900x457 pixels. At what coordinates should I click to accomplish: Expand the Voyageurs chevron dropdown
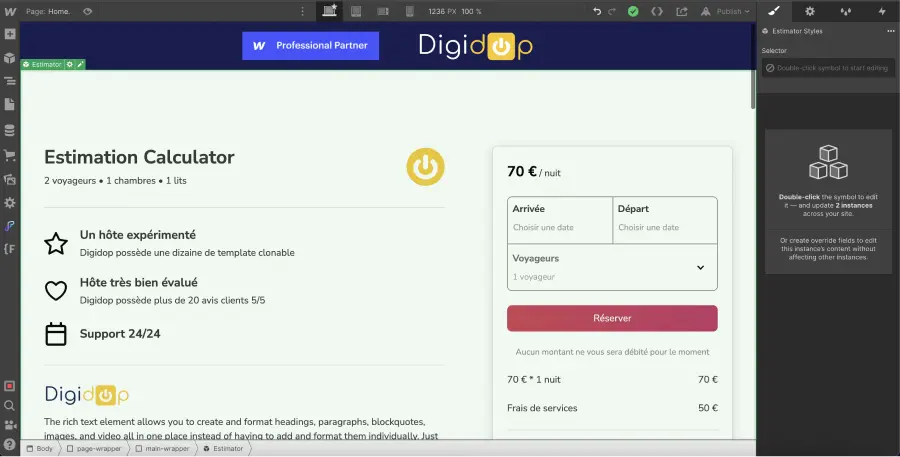tap(700, 268)
